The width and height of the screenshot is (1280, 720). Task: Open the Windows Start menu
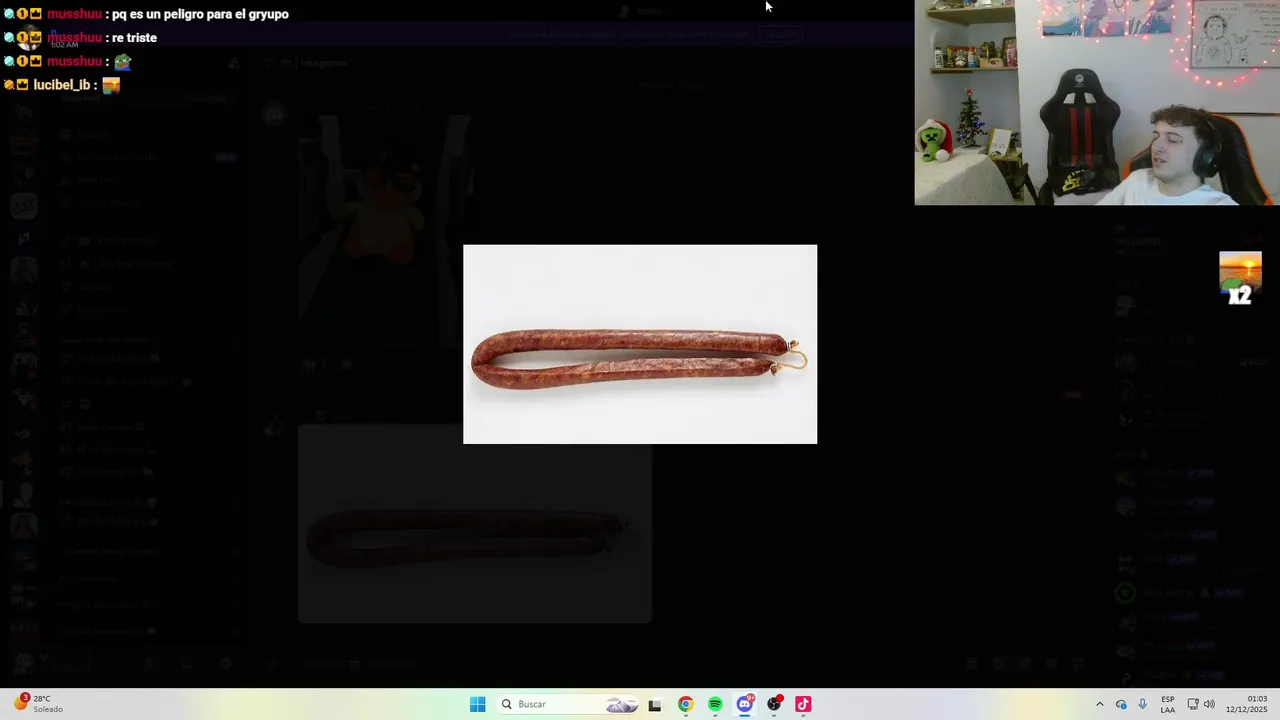click(x=477, y=704)
